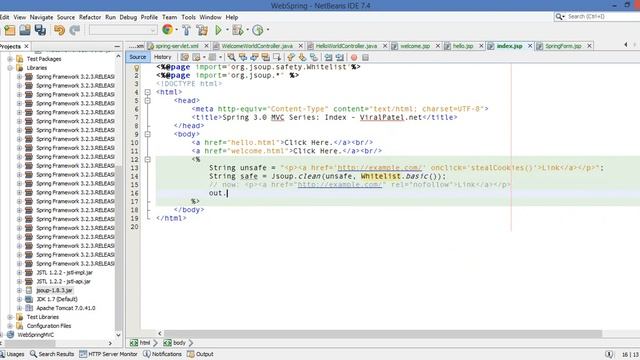Select JSTL 1.2.2 - jstl-impl.jar entry
Viewport: 640px width, 360px height.
pyautogui.click(x=64, y=273)
